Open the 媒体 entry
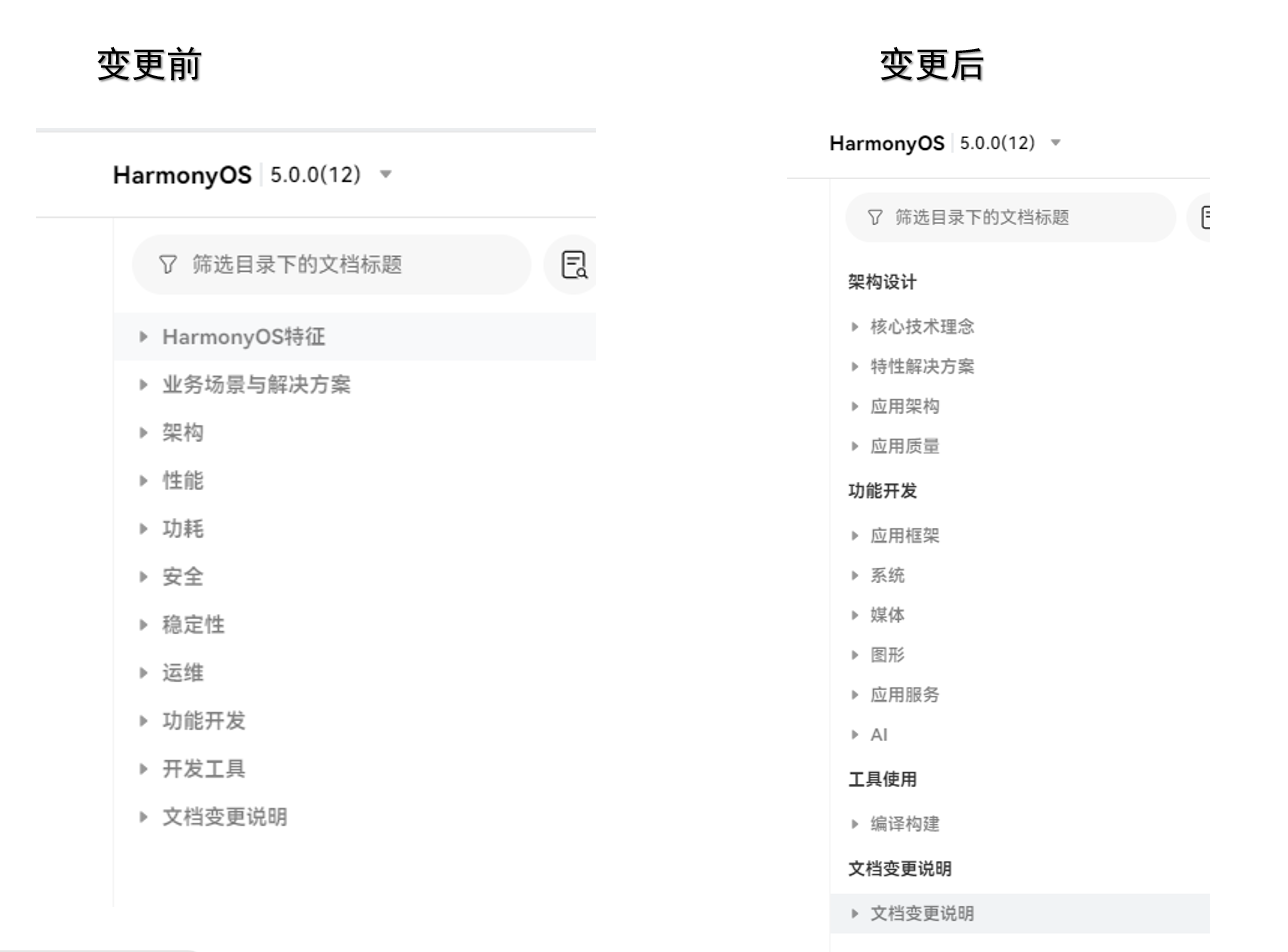 pyautogui.click(x=888, y=616)
